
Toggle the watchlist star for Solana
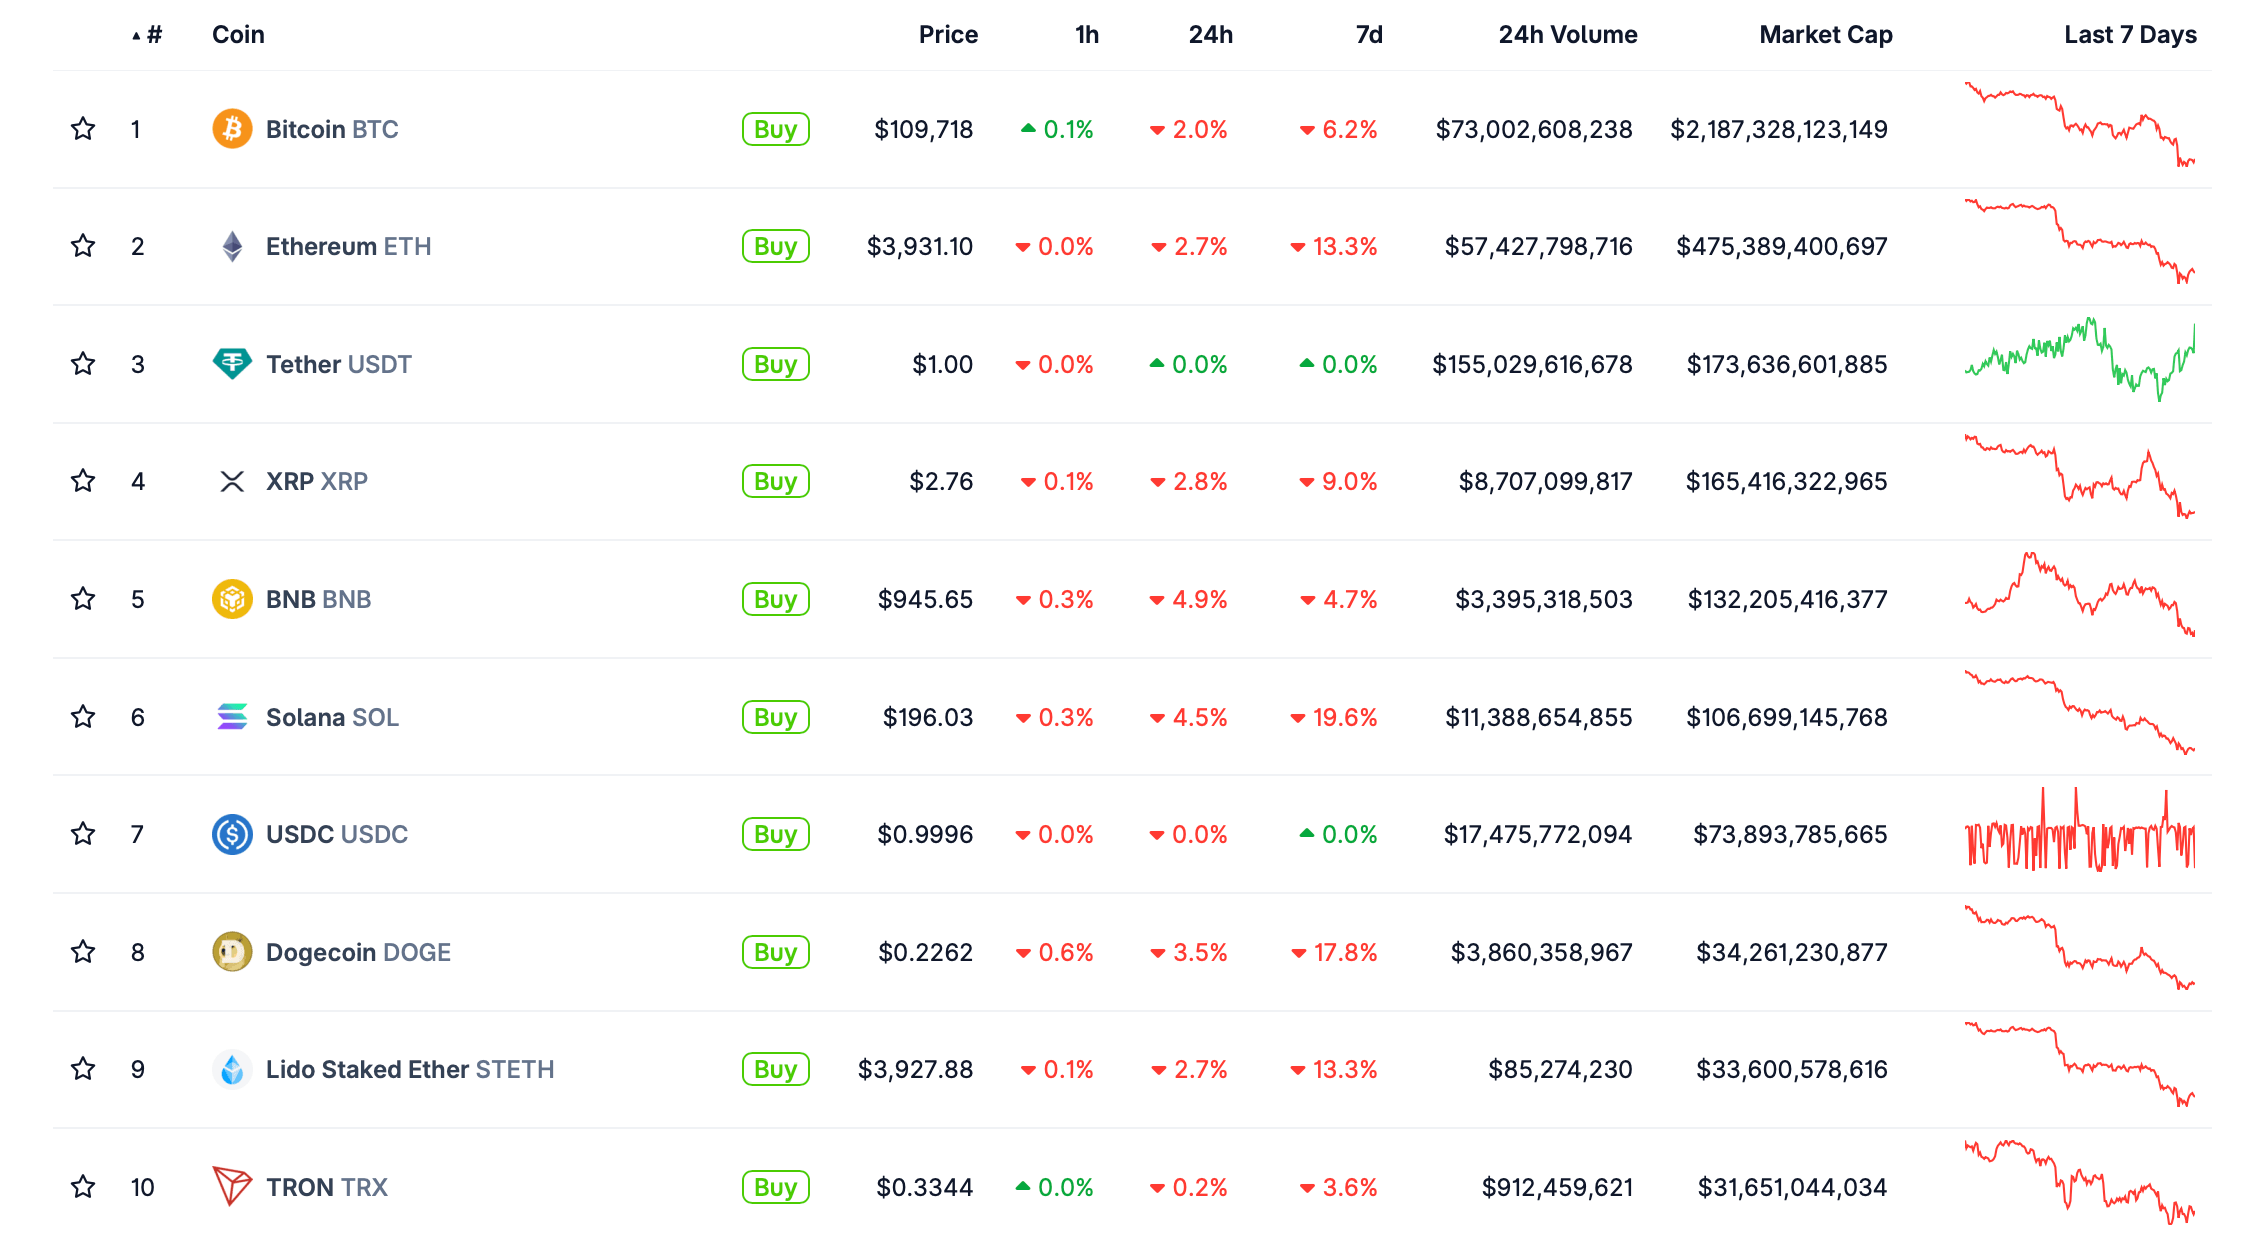[83, 717]
